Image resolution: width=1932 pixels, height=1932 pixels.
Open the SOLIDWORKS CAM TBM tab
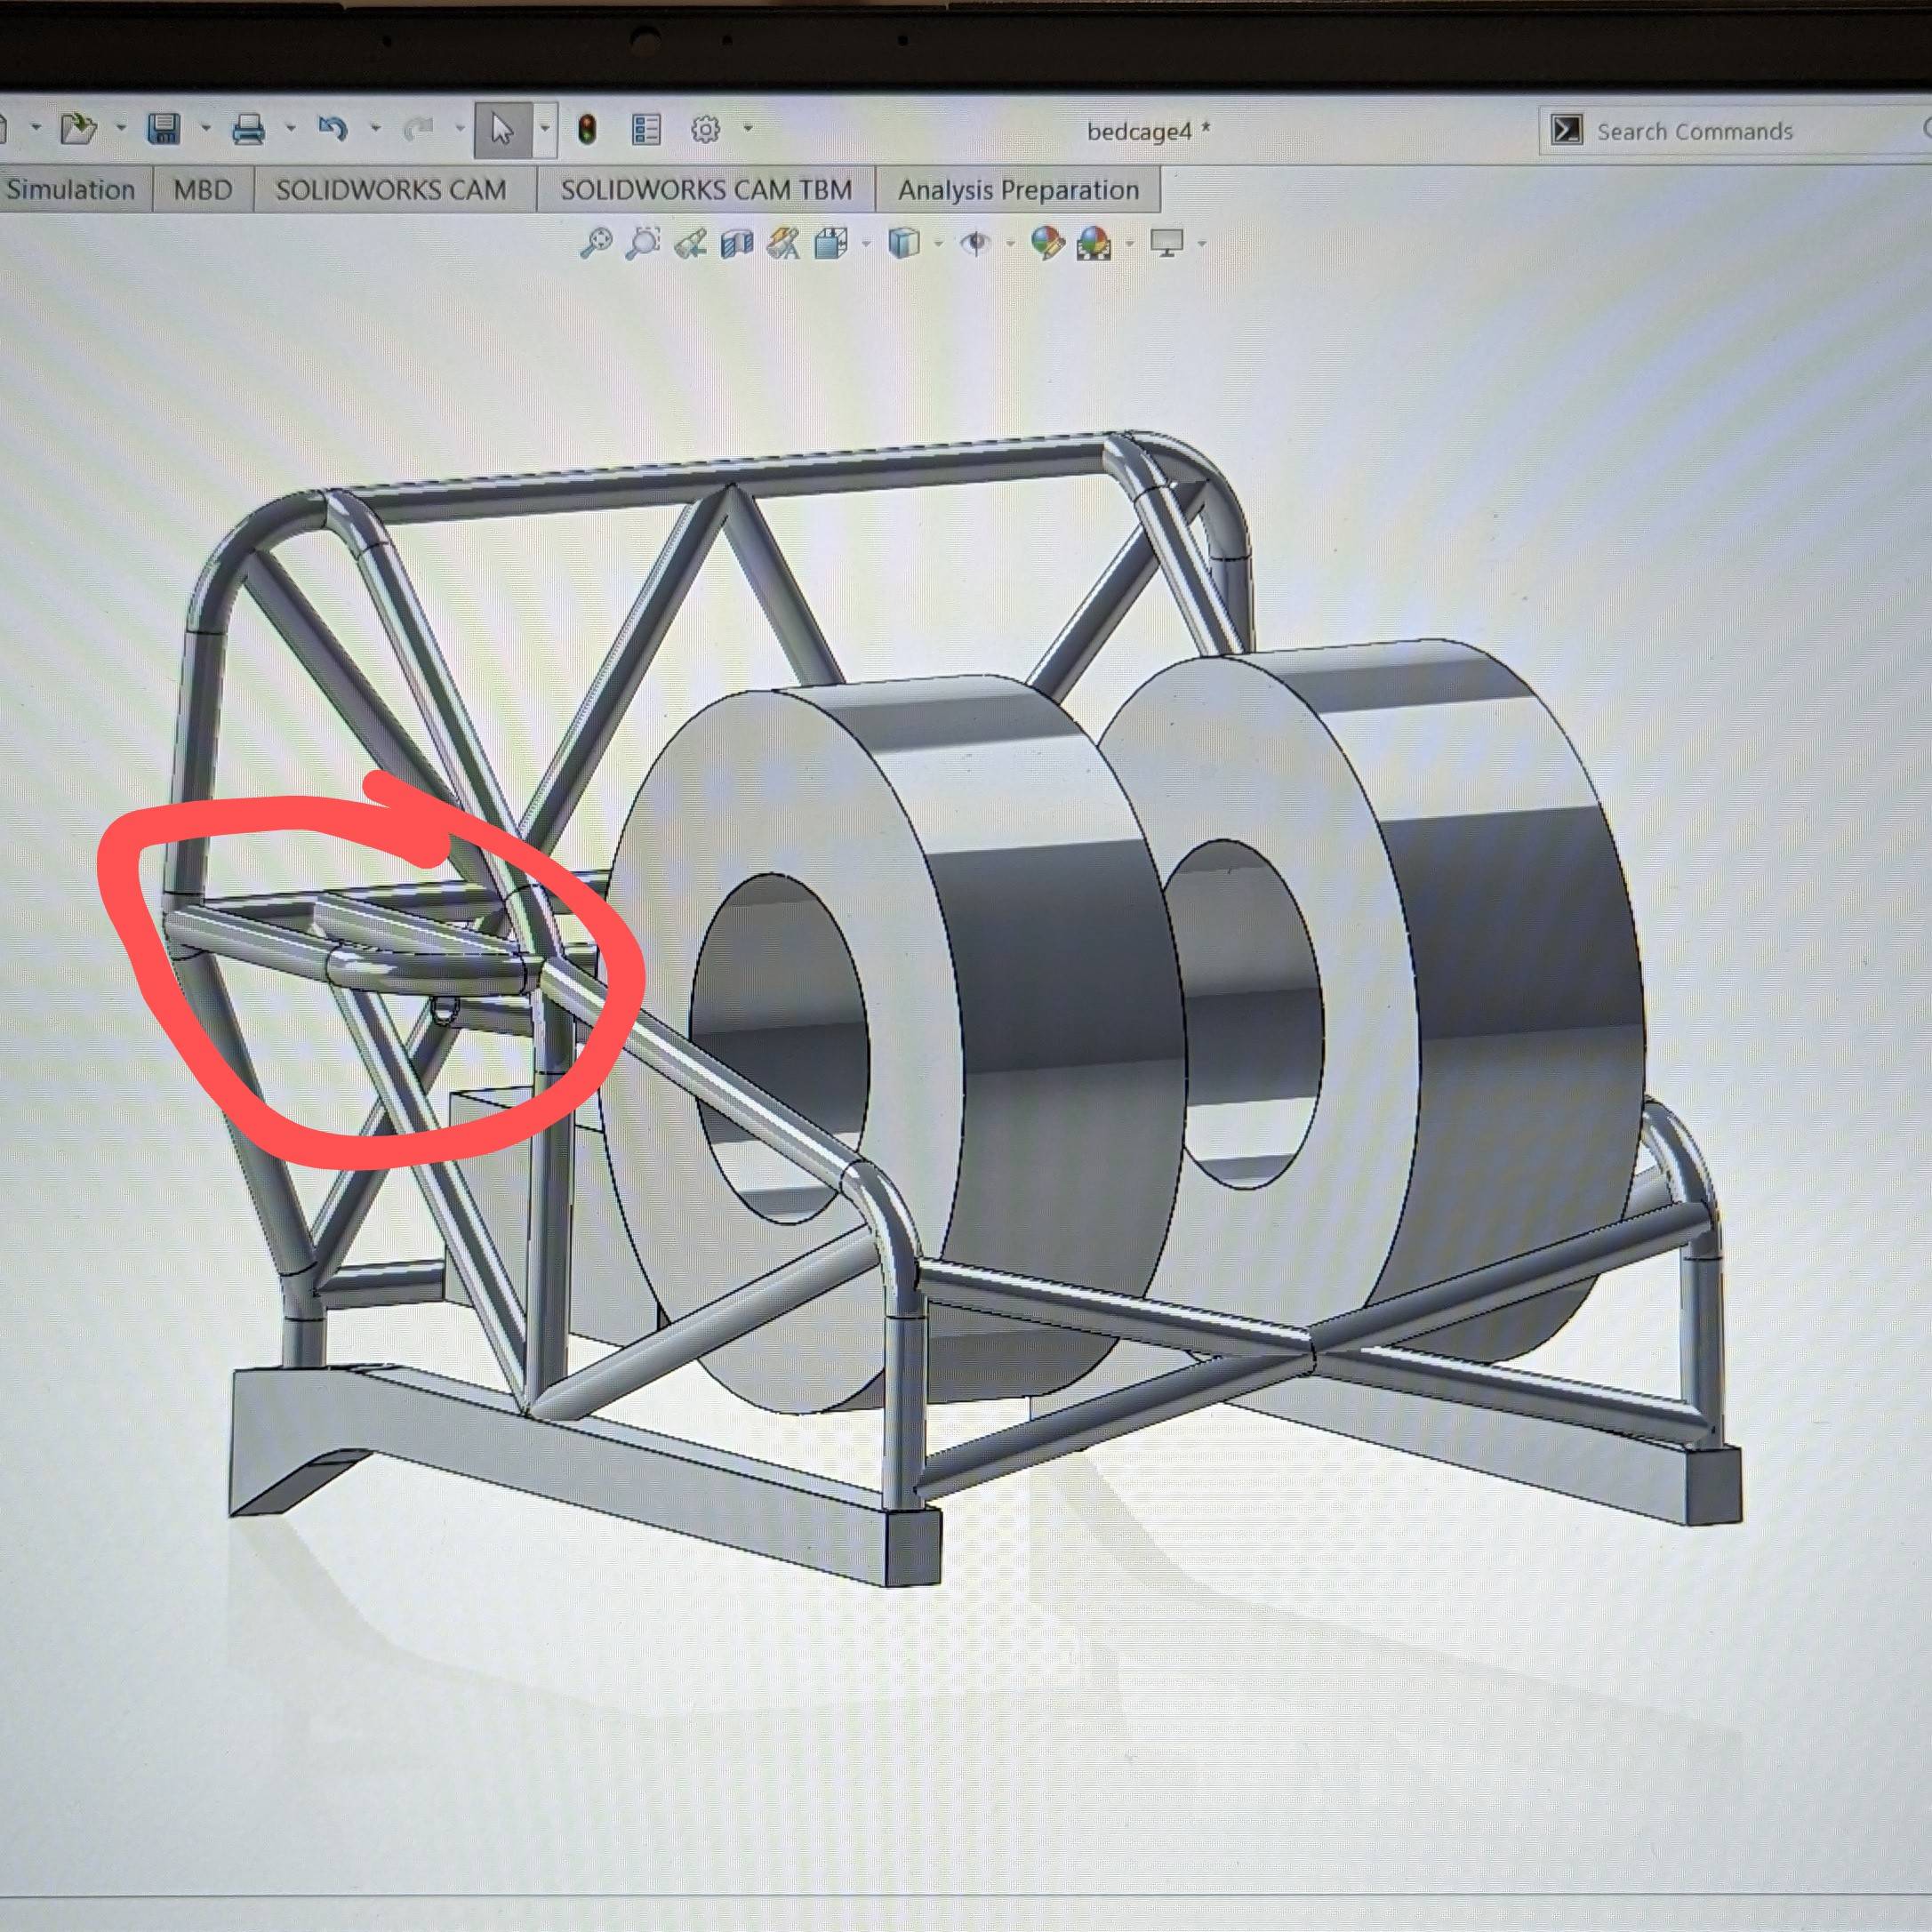point(706,189)
